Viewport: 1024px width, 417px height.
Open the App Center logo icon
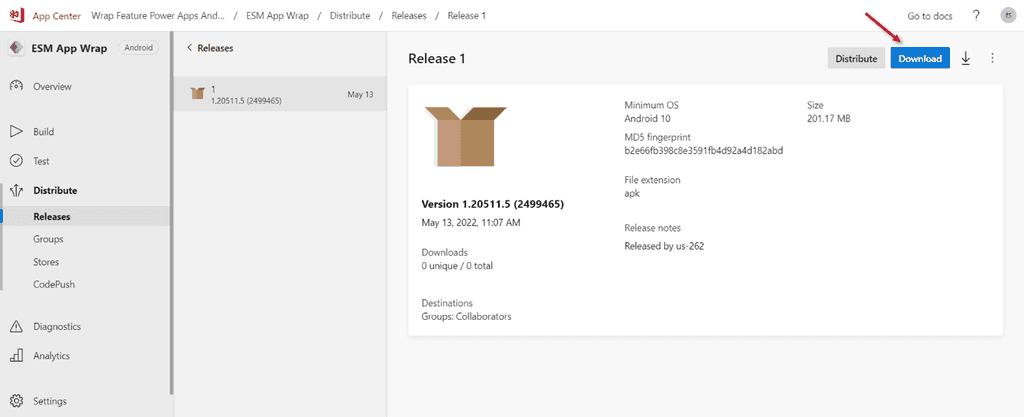click(x=17, y=16)
